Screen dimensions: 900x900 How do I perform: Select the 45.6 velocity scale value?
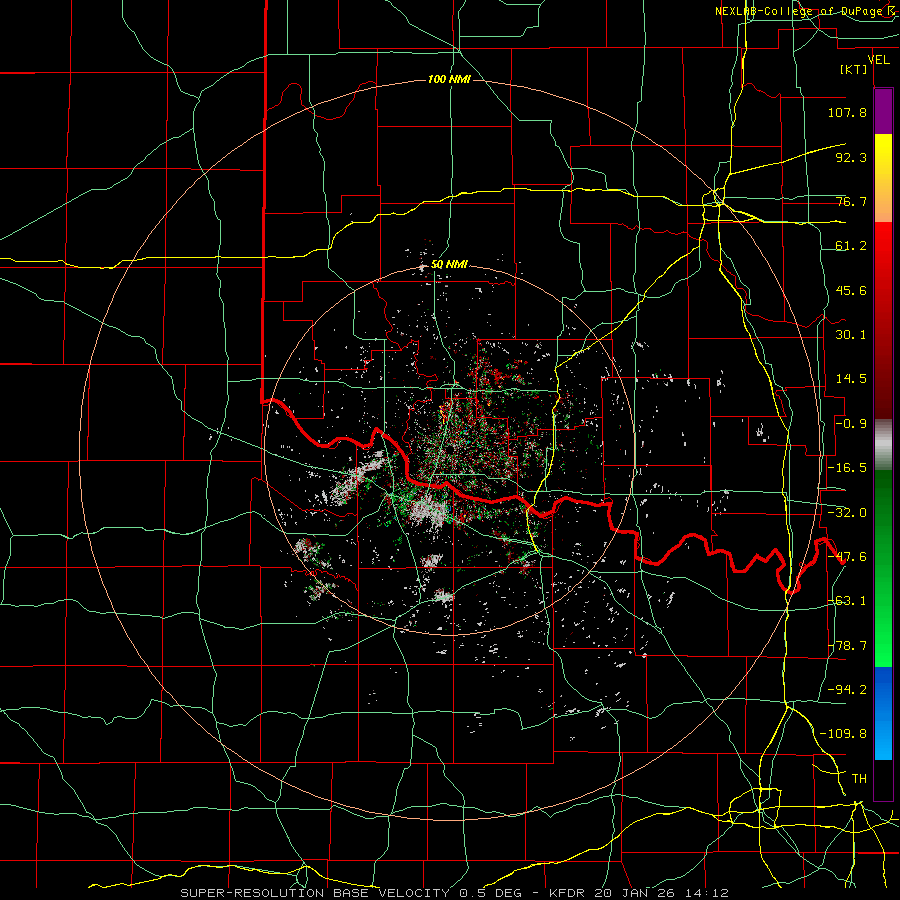[x=851, y=290]
